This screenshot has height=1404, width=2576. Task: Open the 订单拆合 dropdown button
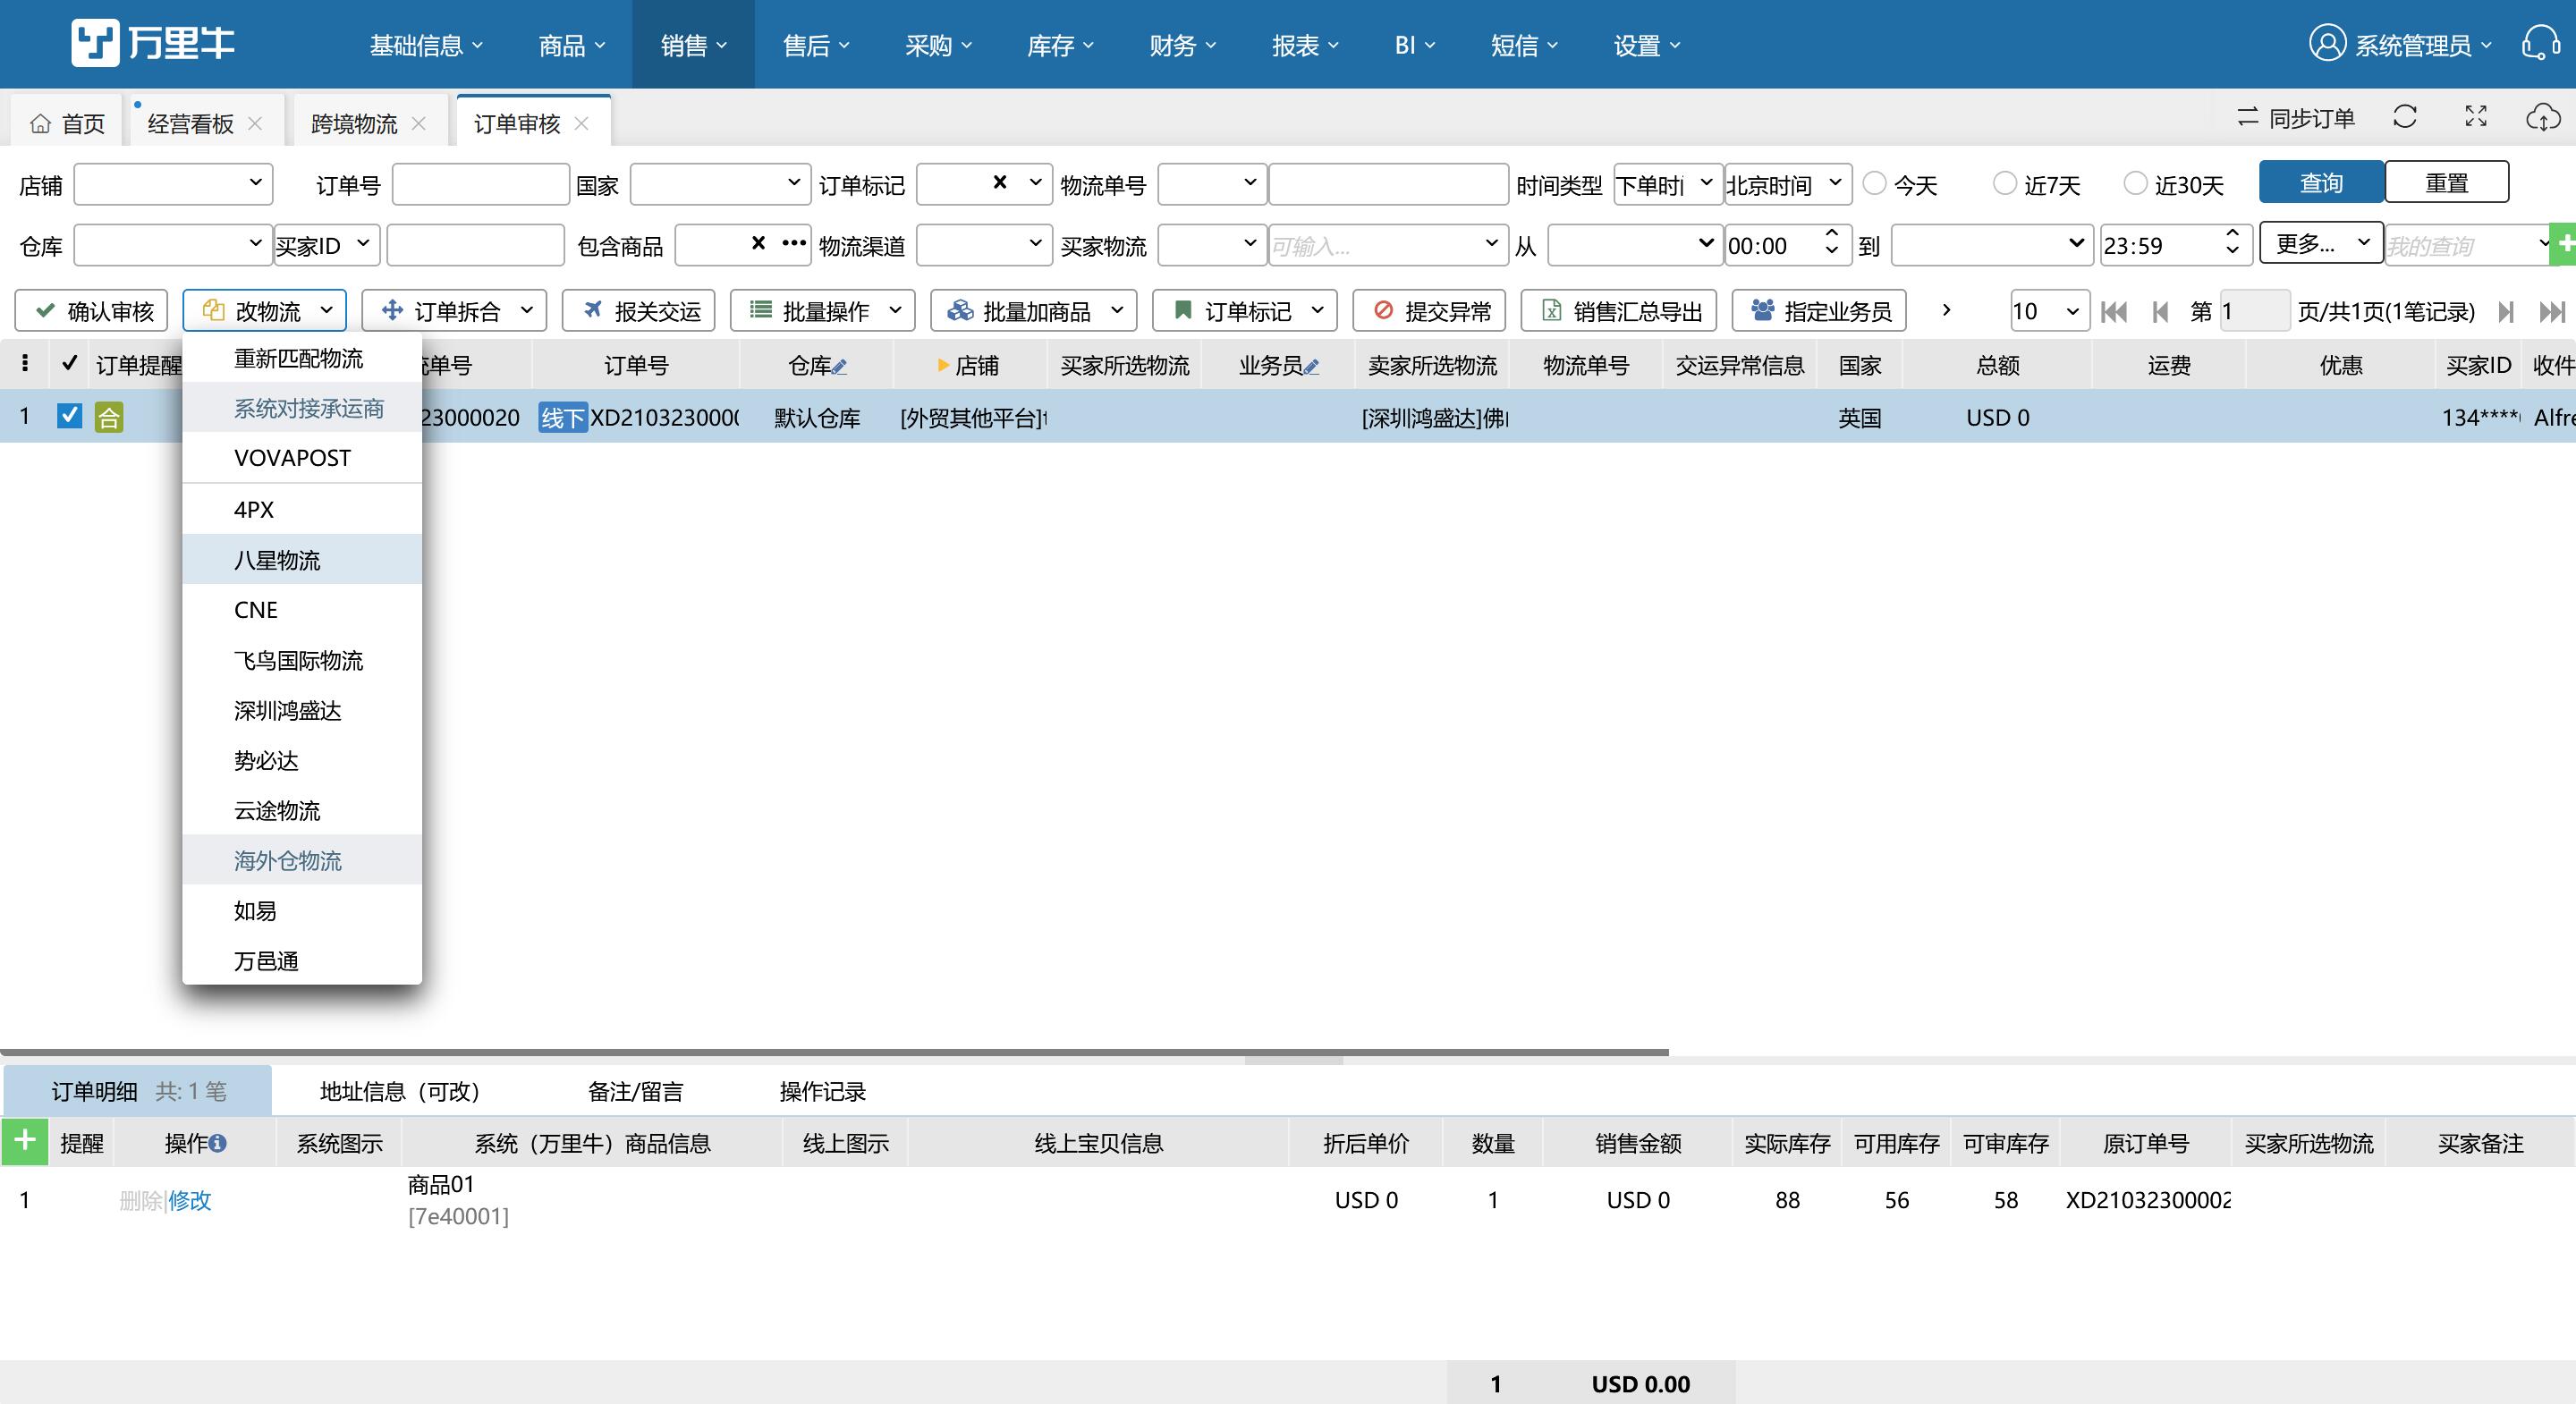click(454, 311)
